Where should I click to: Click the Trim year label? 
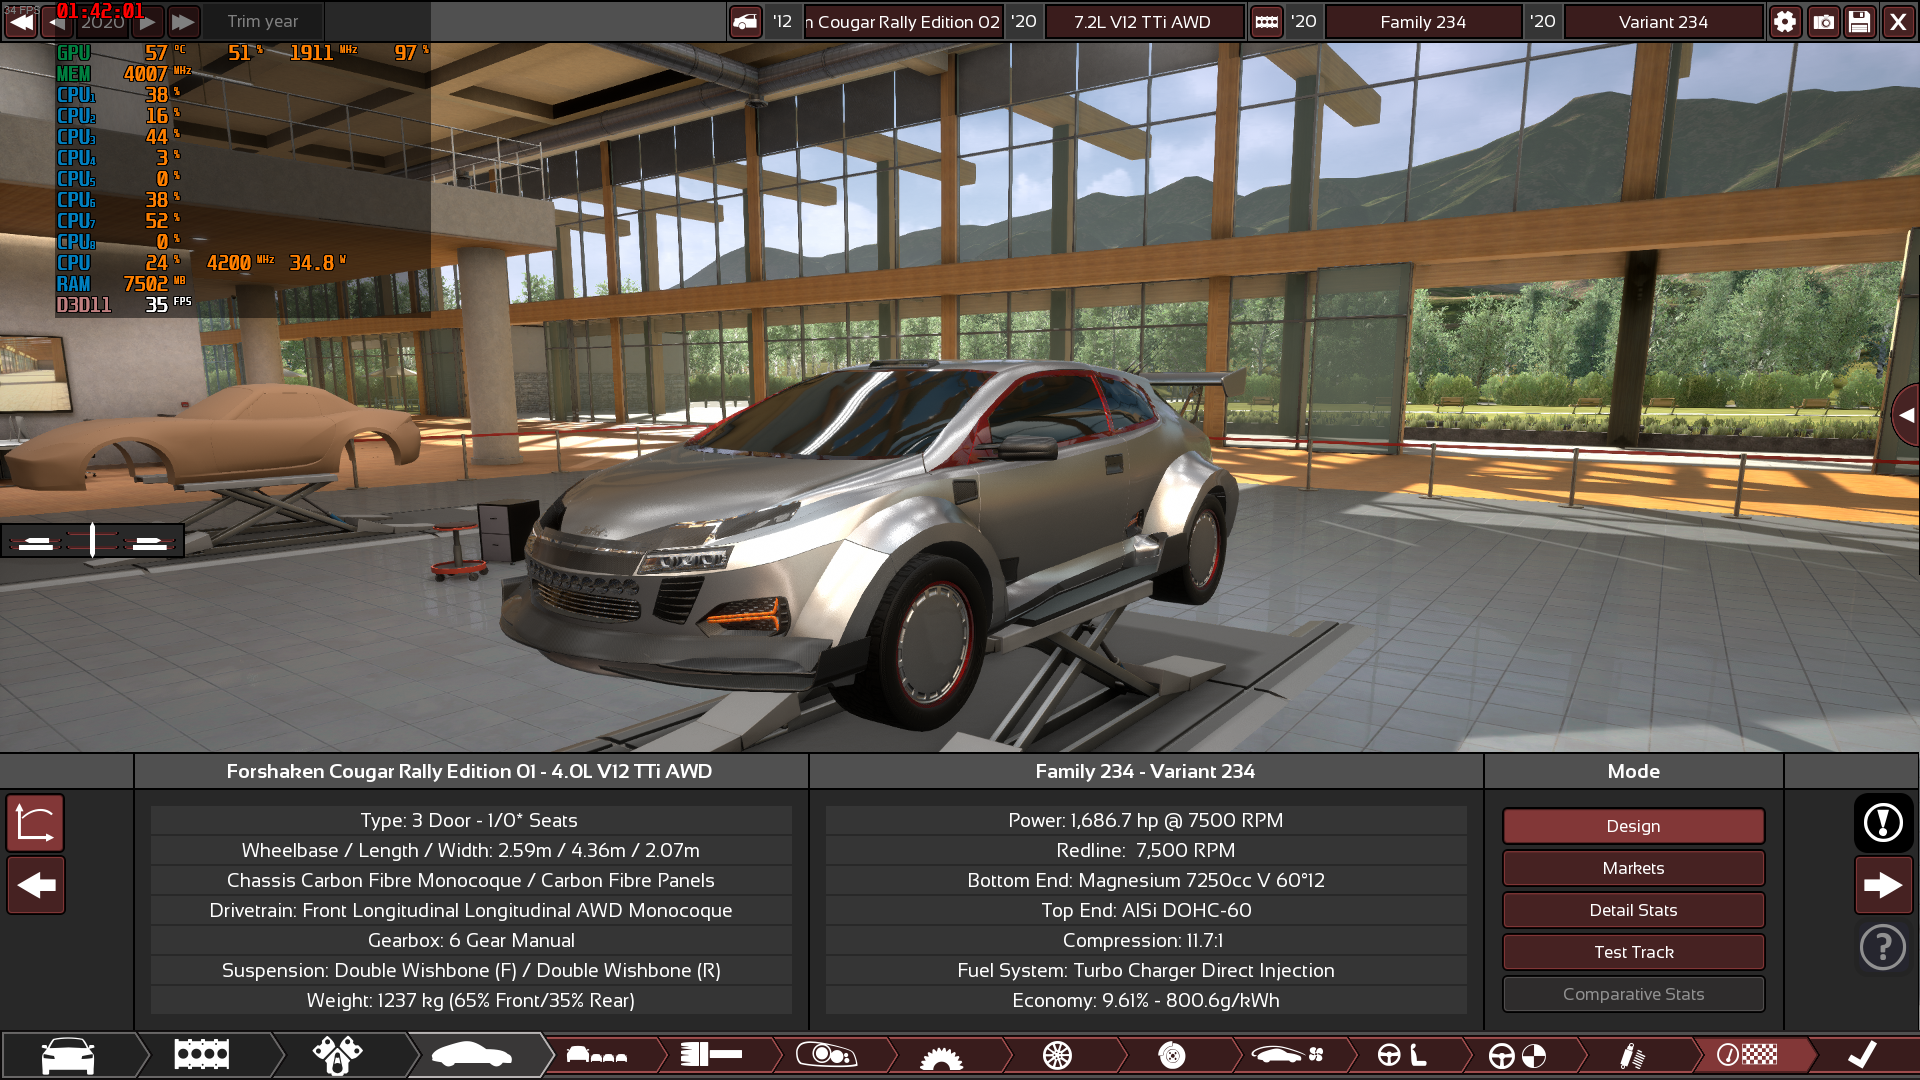pos(263,21)
